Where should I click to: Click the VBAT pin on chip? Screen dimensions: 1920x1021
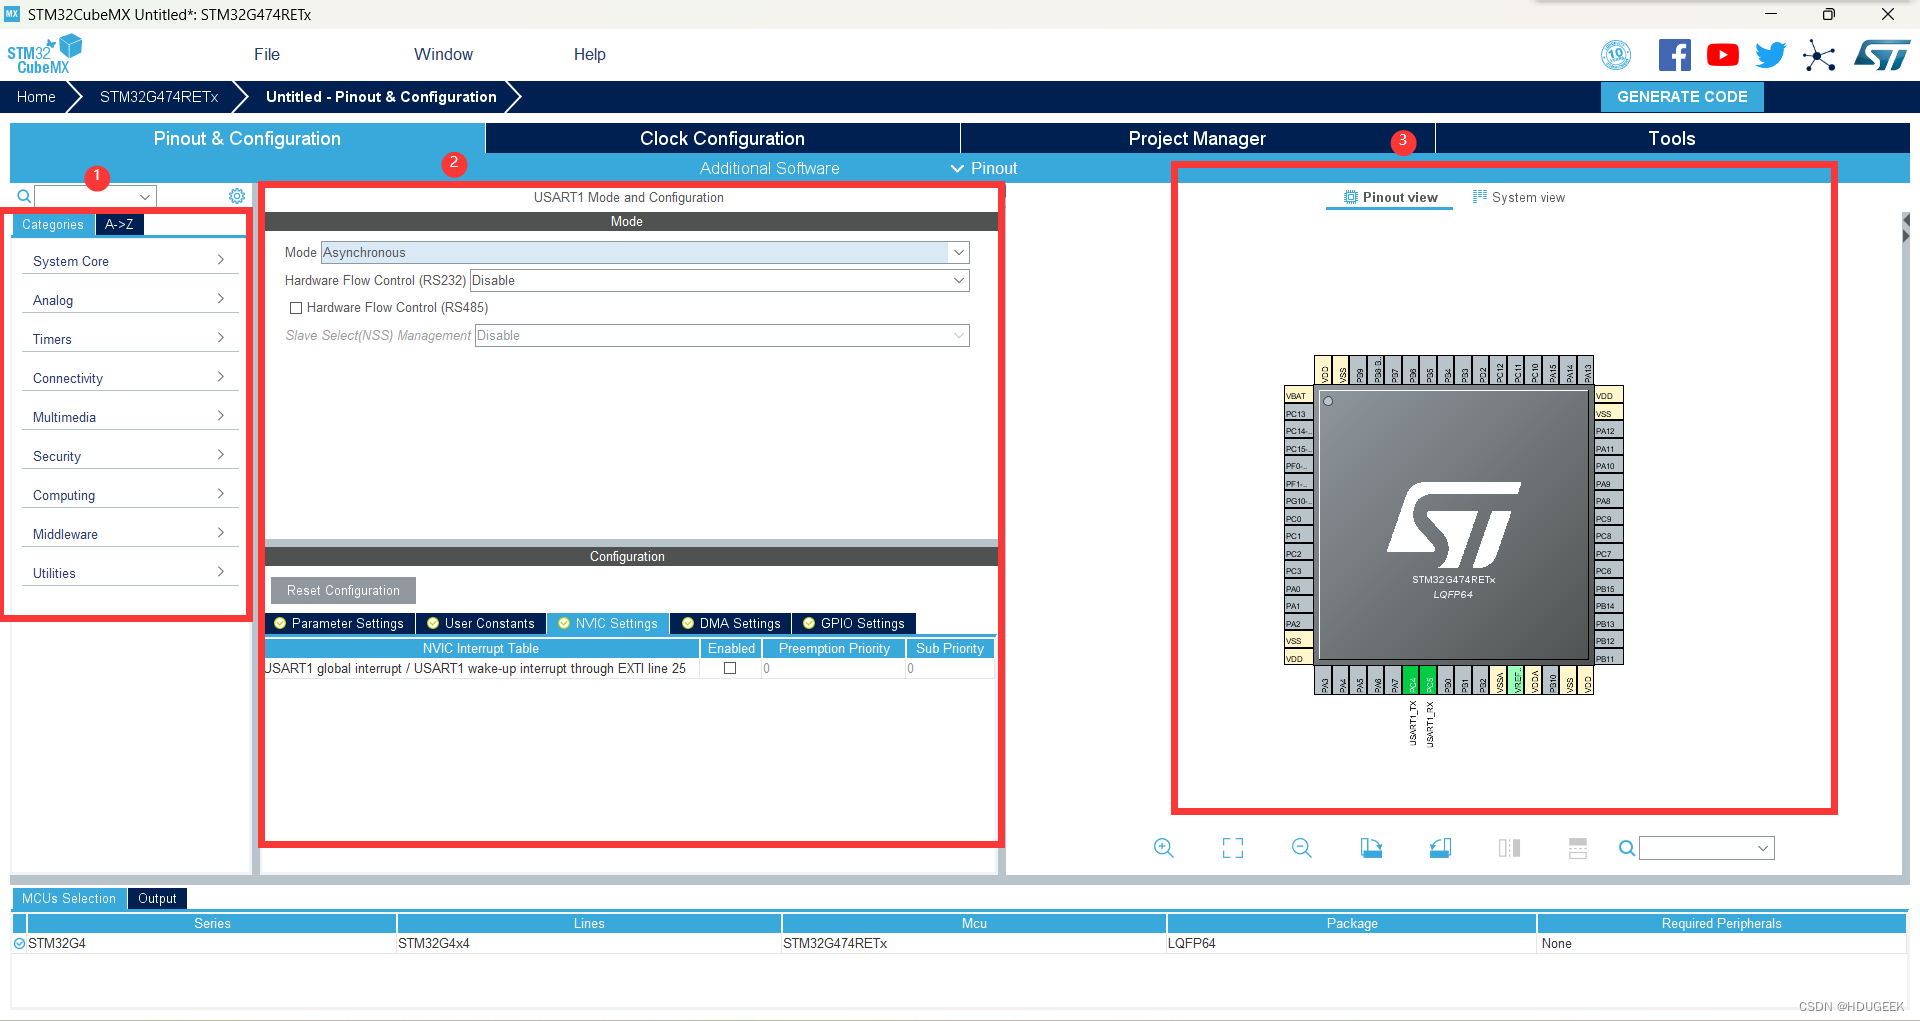[1298, 395]
